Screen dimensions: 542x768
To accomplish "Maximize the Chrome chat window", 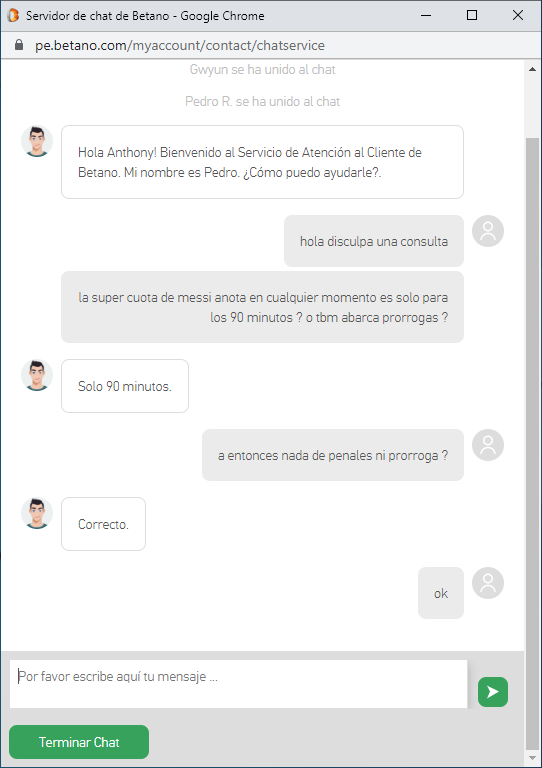I will click(x=472, y=15).
